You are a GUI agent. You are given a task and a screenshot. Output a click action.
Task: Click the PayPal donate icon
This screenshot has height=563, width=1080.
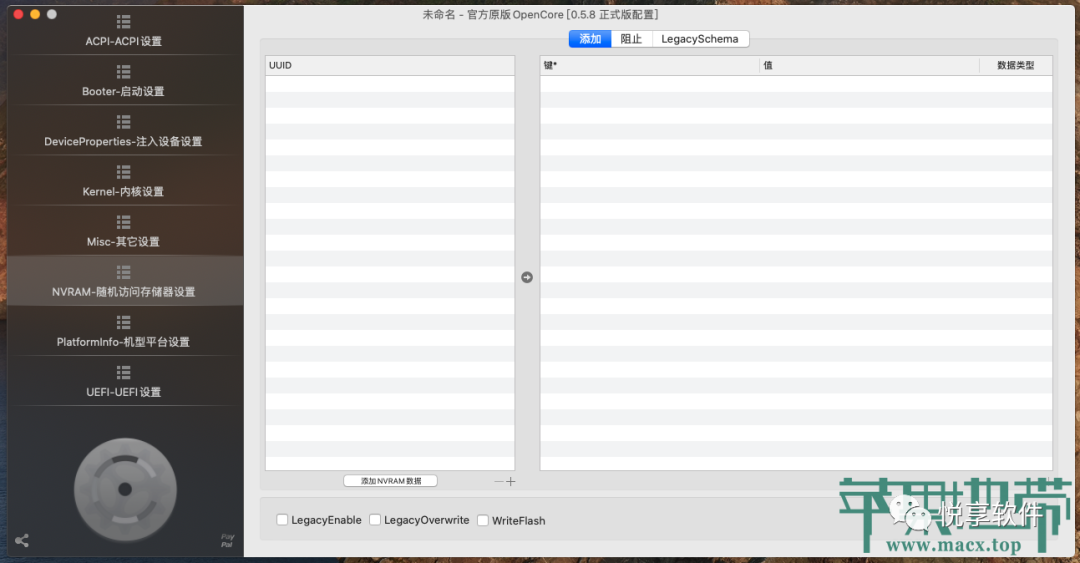coord(227,541)
